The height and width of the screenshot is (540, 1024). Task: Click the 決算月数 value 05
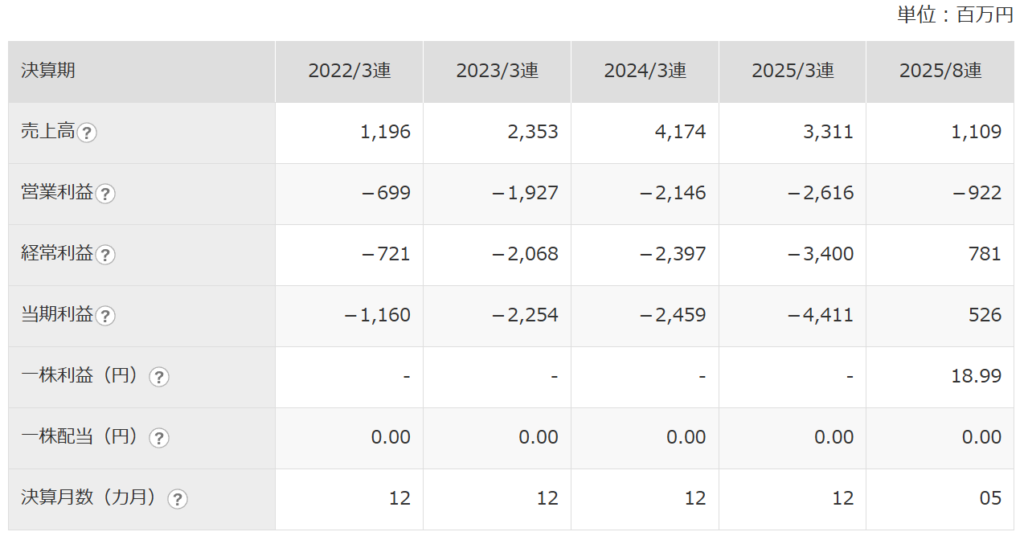coord(989,498)
